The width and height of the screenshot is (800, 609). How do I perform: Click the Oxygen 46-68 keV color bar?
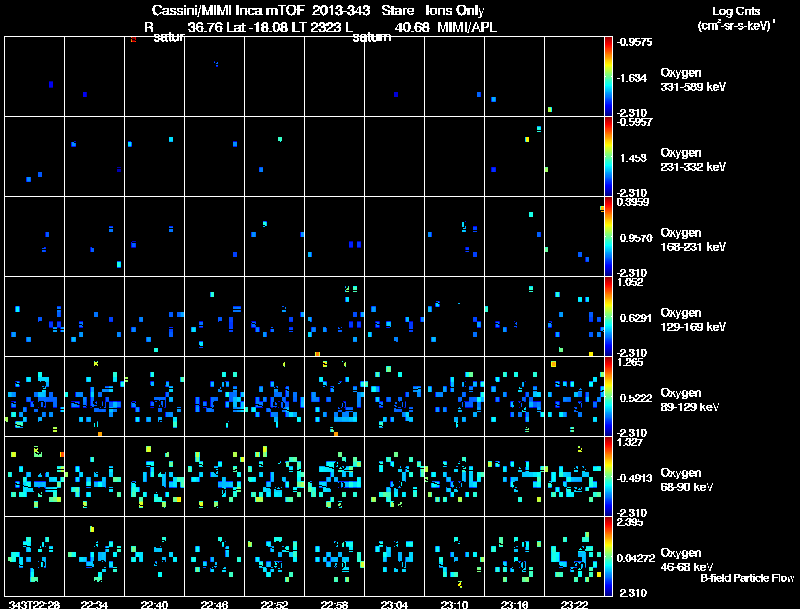pyautogui.click(x=609, y=556)
